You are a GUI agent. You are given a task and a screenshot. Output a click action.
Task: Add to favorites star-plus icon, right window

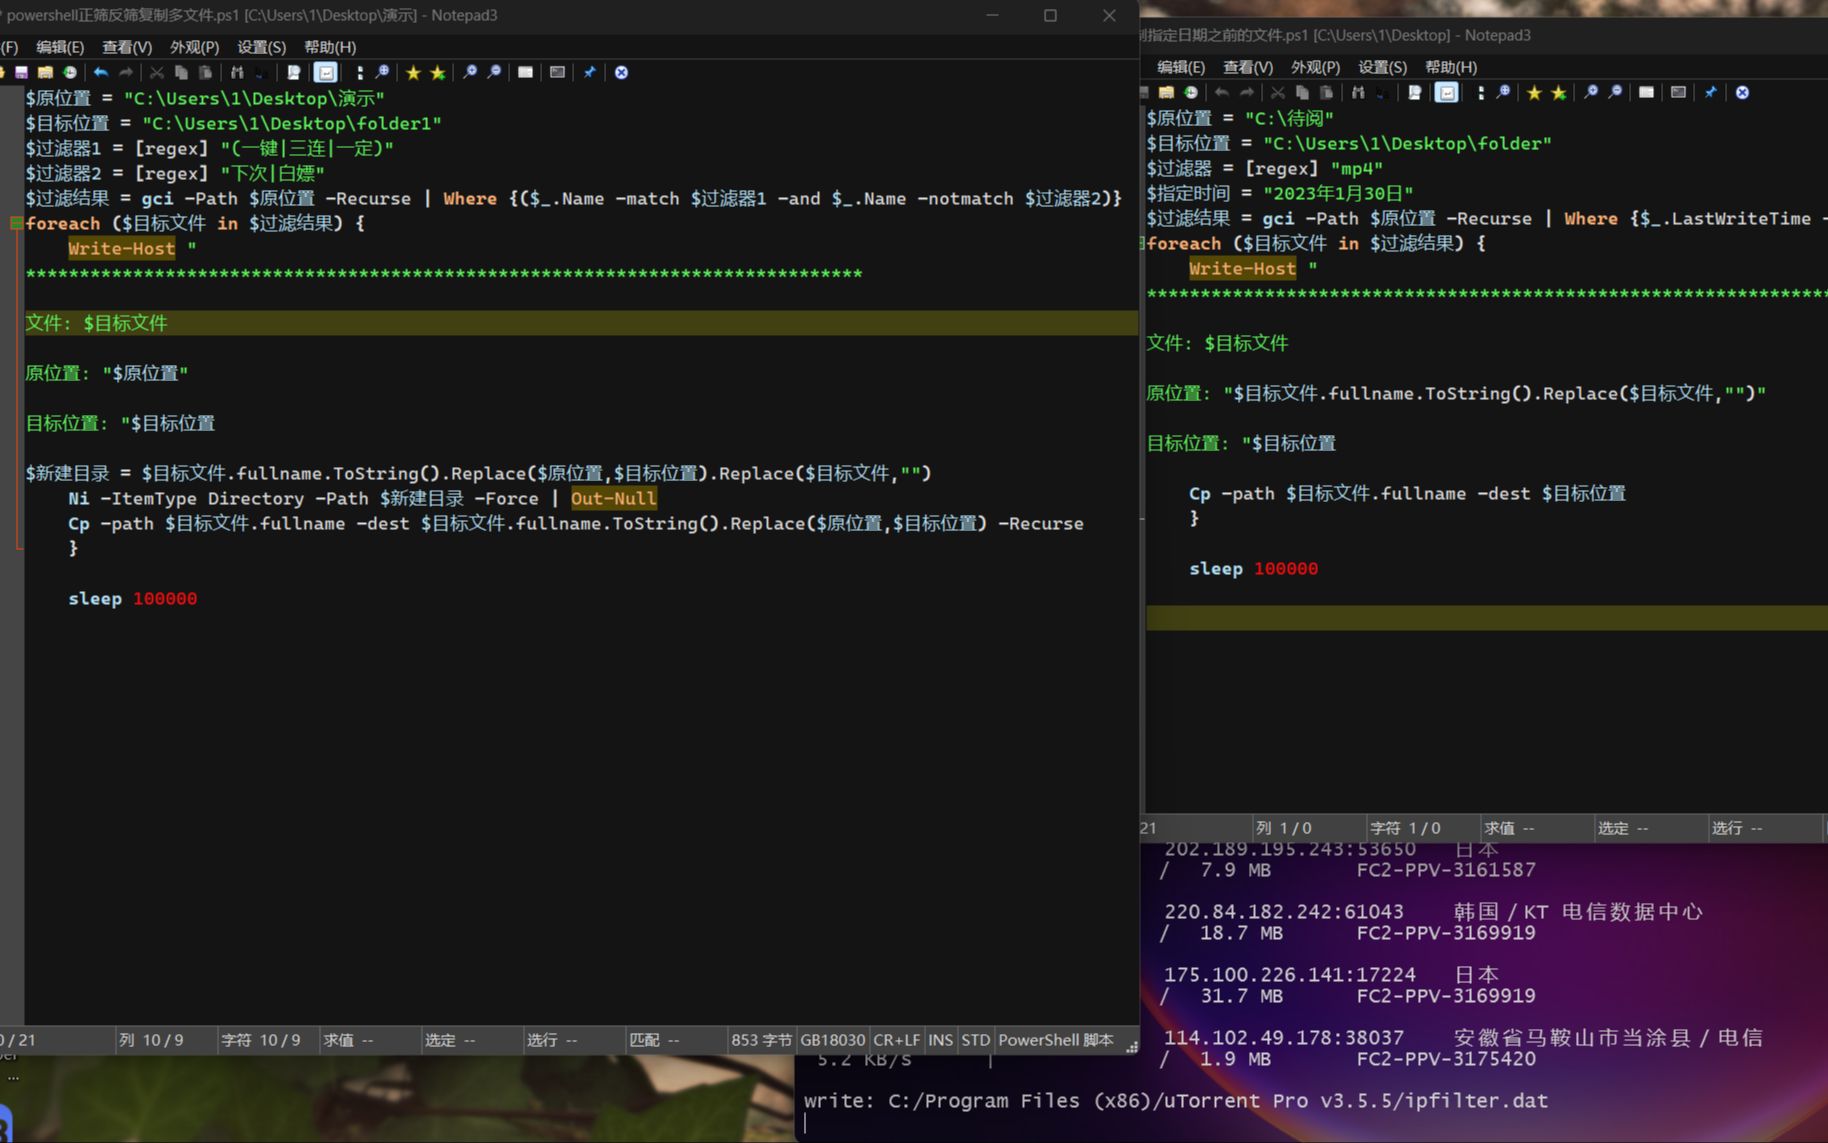tap(1558, 92)
